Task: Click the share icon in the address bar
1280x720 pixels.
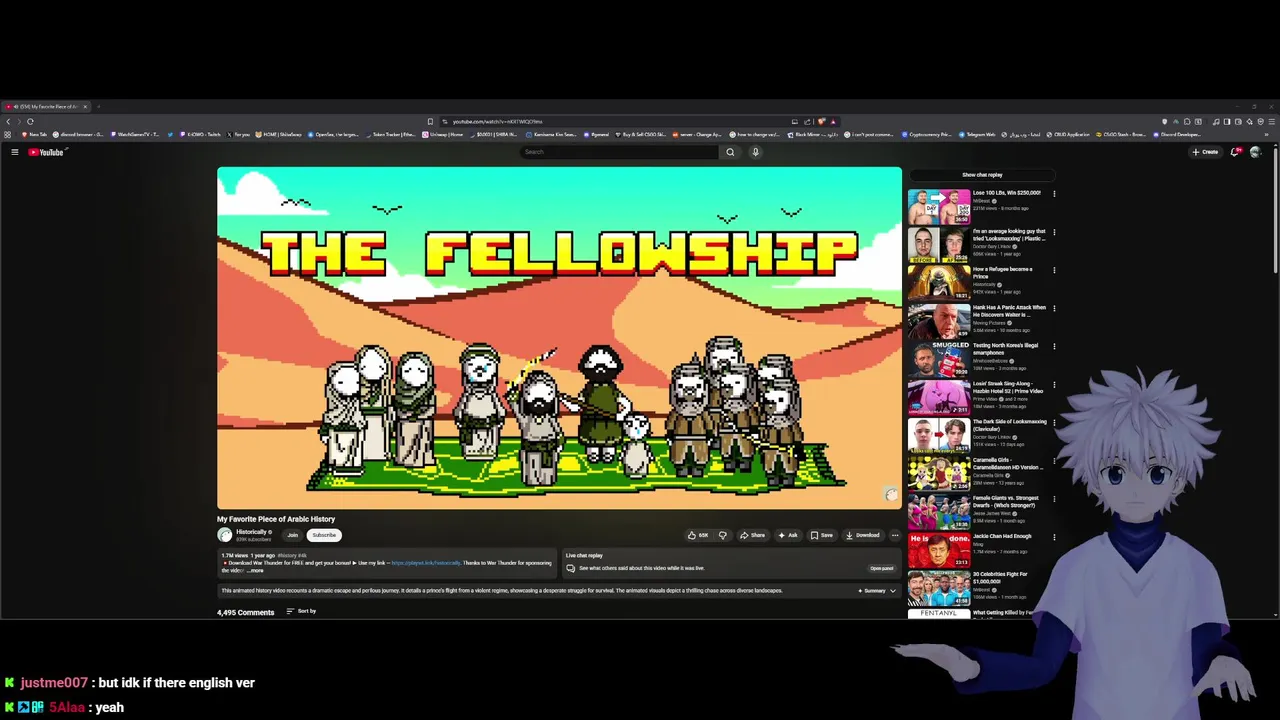Action: coord(807,122)
